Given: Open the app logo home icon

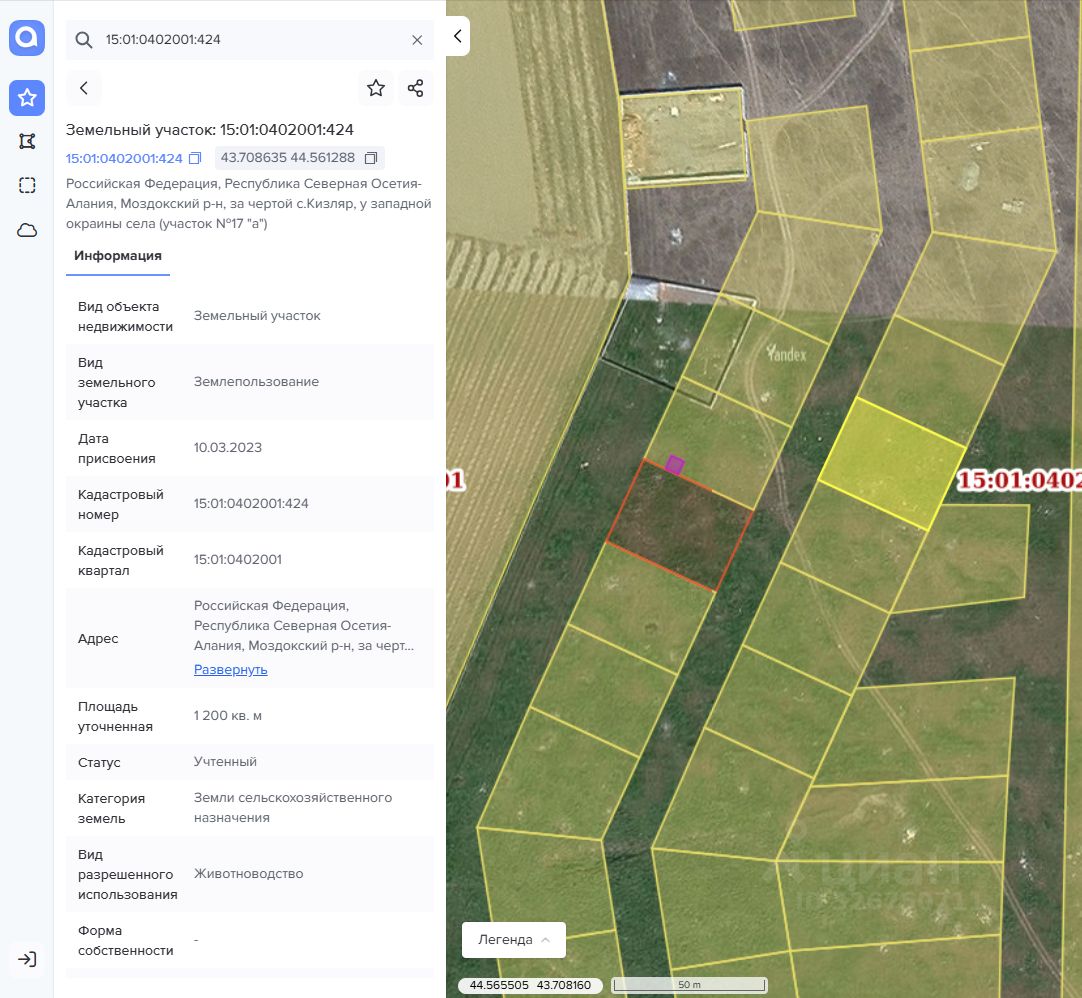Looking at the screenshot, I should click(27, 37).
